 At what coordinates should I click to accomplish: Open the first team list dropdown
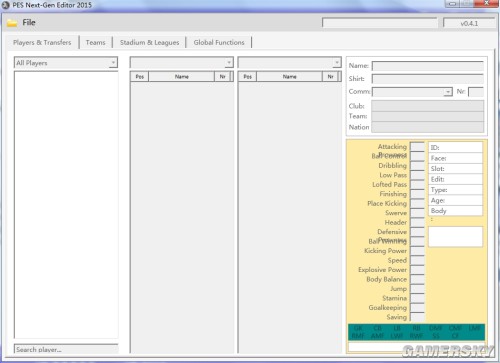click(x=182, y=62)
